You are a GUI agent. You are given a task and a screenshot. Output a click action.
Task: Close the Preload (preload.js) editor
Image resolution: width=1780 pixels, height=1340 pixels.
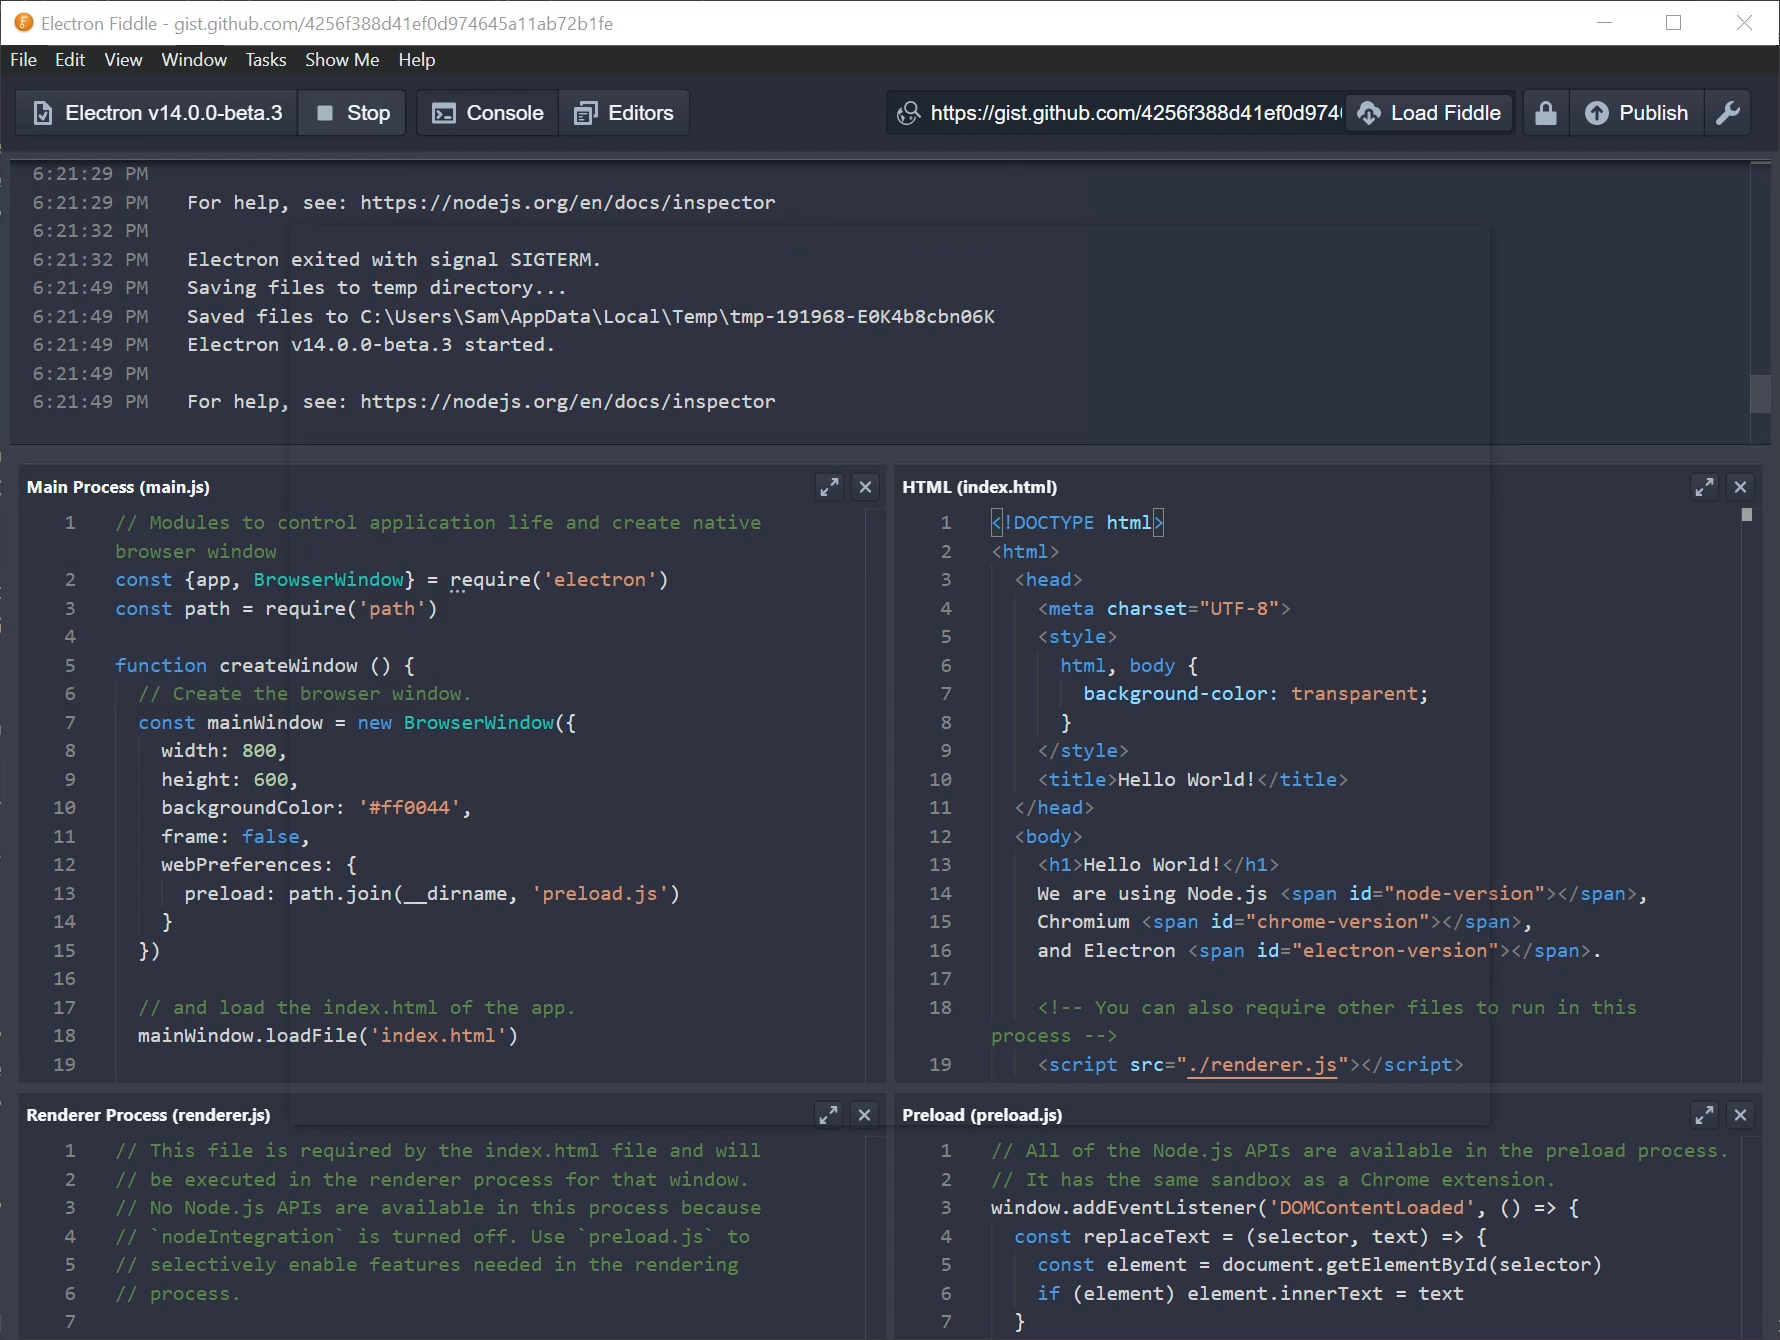pyautogui.click(x=1740, y=1115)
